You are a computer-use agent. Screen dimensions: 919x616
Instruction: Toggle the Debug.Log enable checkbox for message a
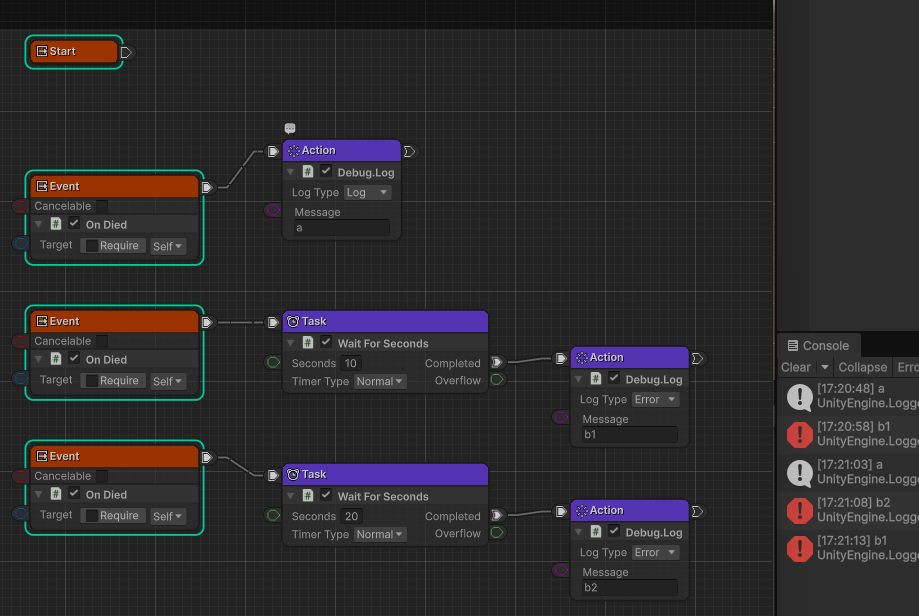pos(326,172)
